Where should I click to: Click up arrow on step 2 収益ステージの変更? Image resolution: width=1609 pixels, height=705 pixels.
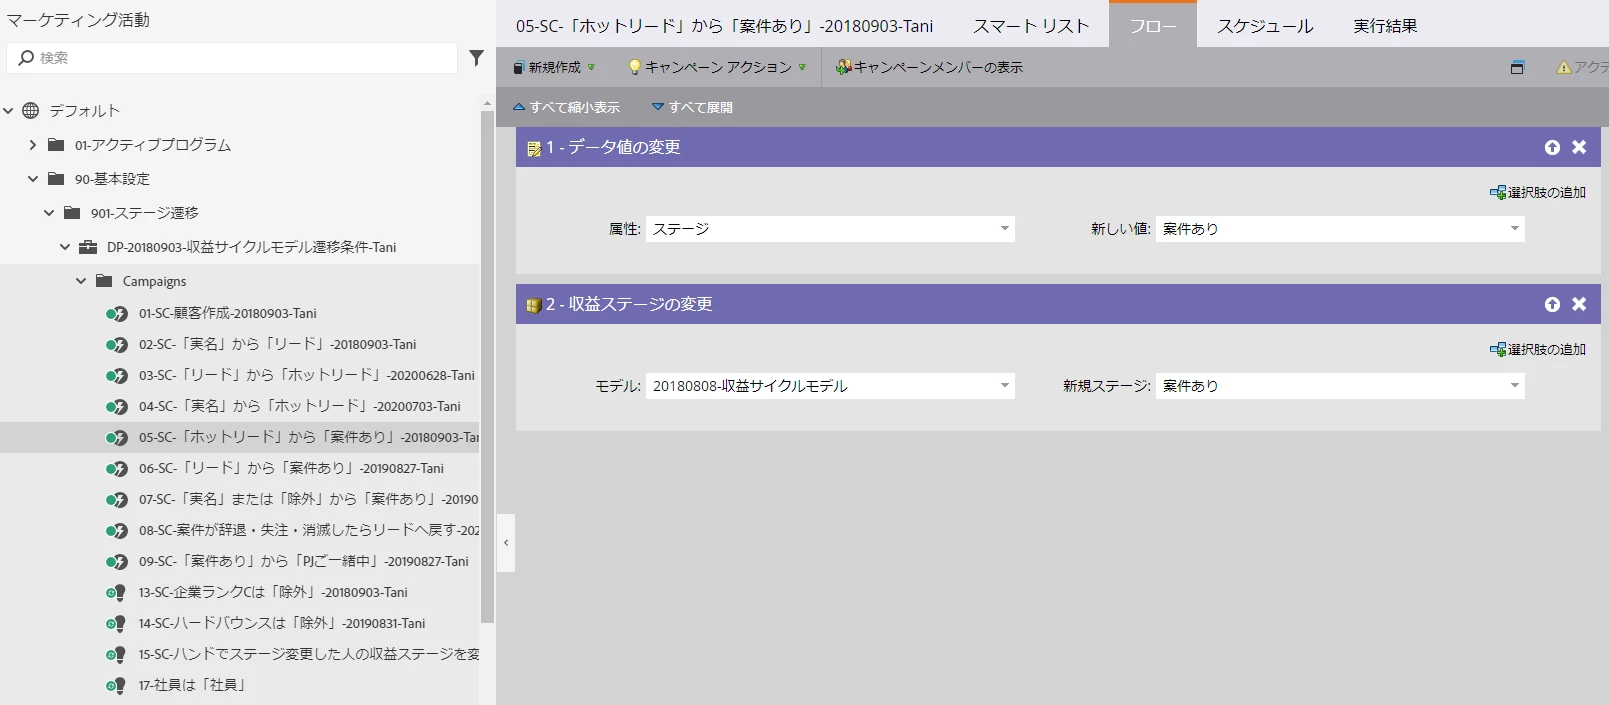(1552, 304)
